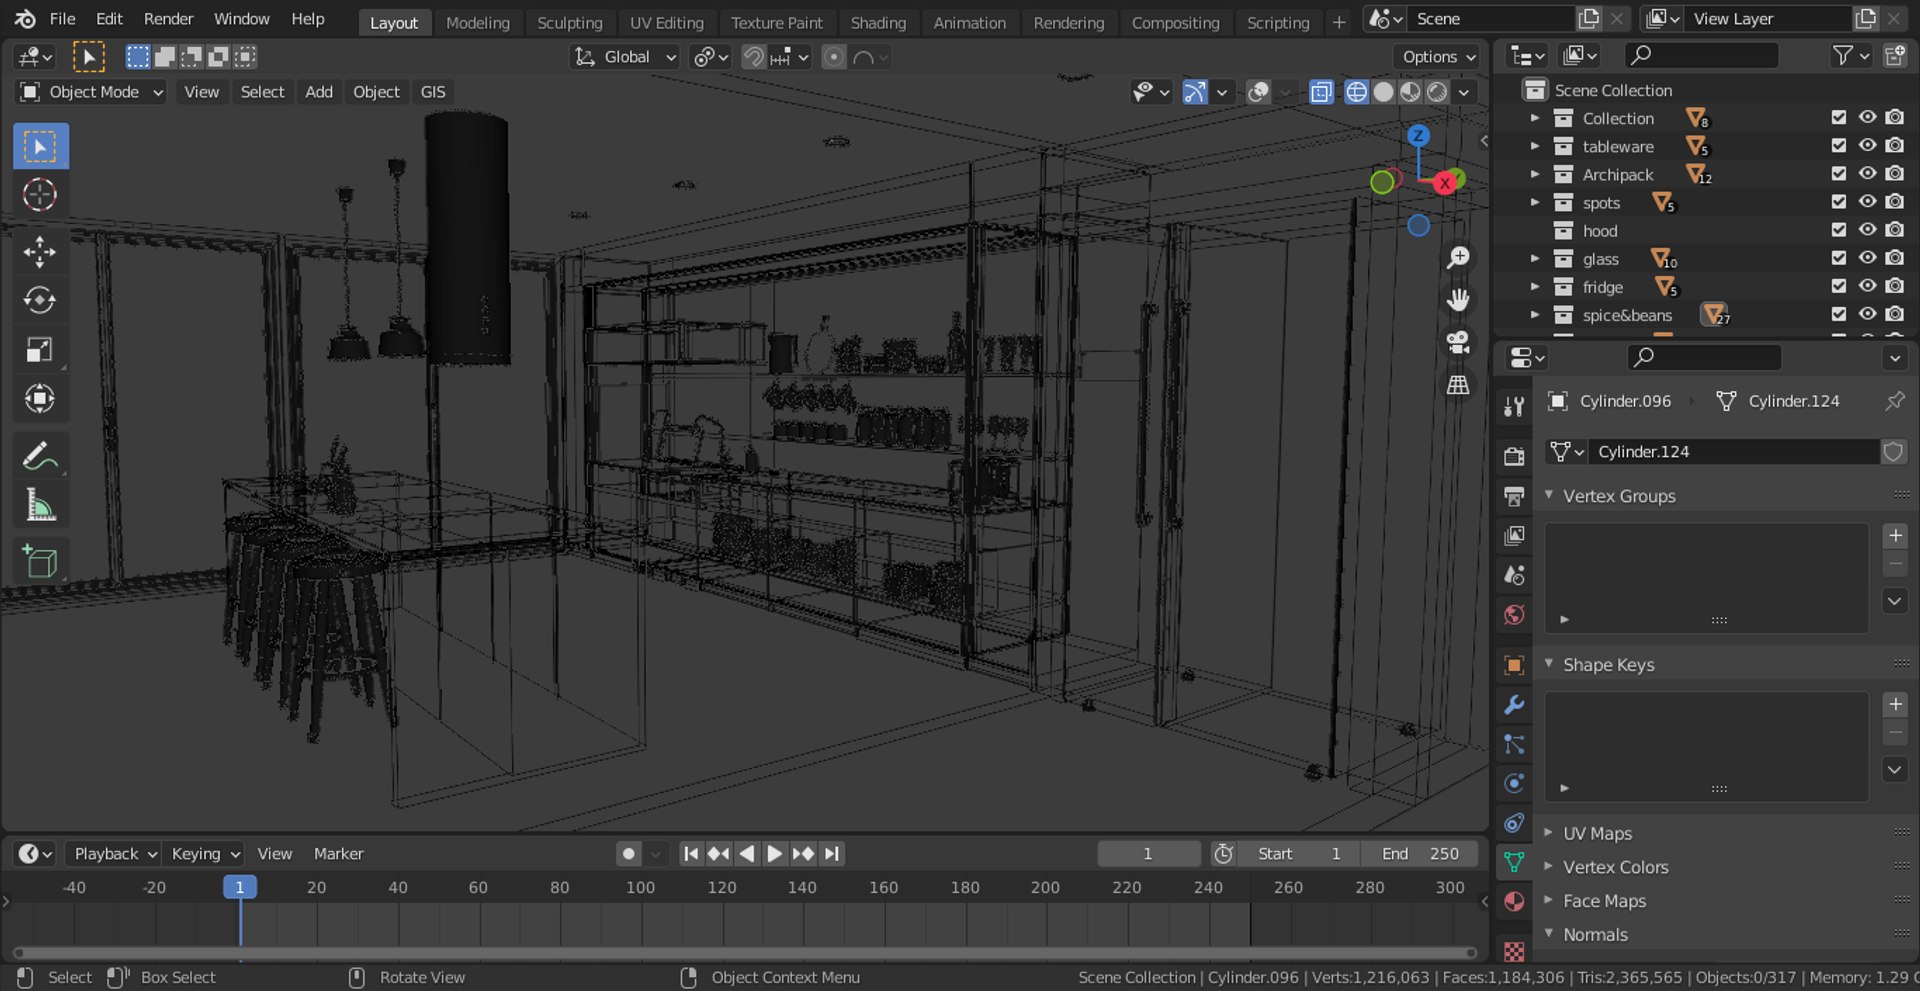The height and width of the screenshot is (991, 1920).
Task: Uncheck the fridge collection checkbox
Action: [x=1838, y=286]
